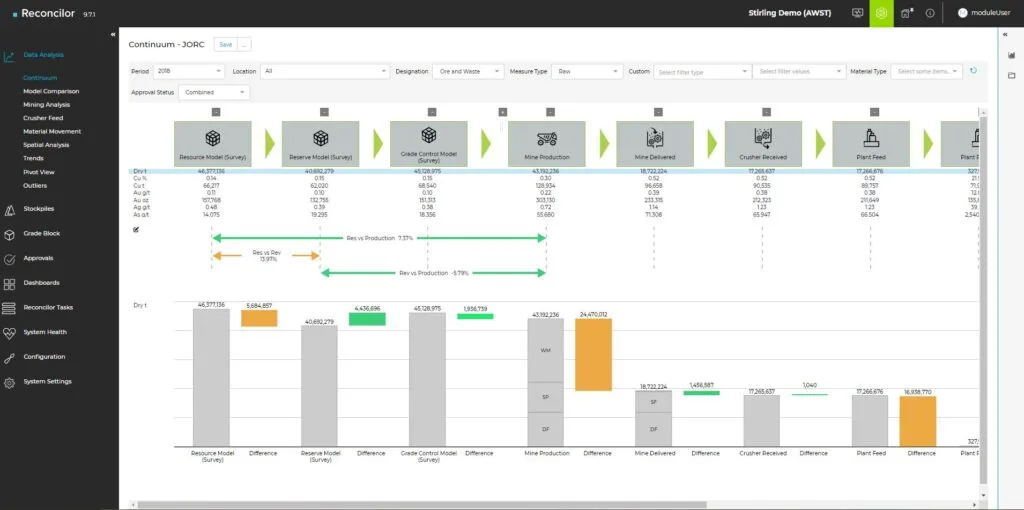Open the Select filter values dropdown

point(799,72)
